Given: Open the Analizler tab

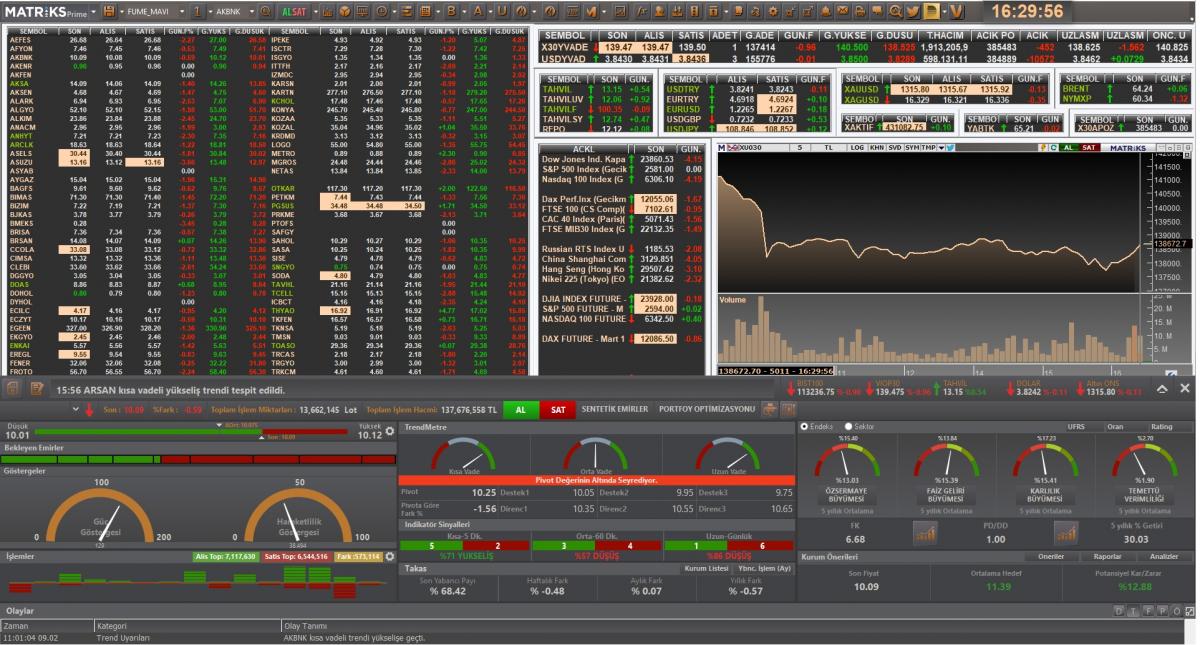Looking at the screenshot, I should coord(1163,557).
